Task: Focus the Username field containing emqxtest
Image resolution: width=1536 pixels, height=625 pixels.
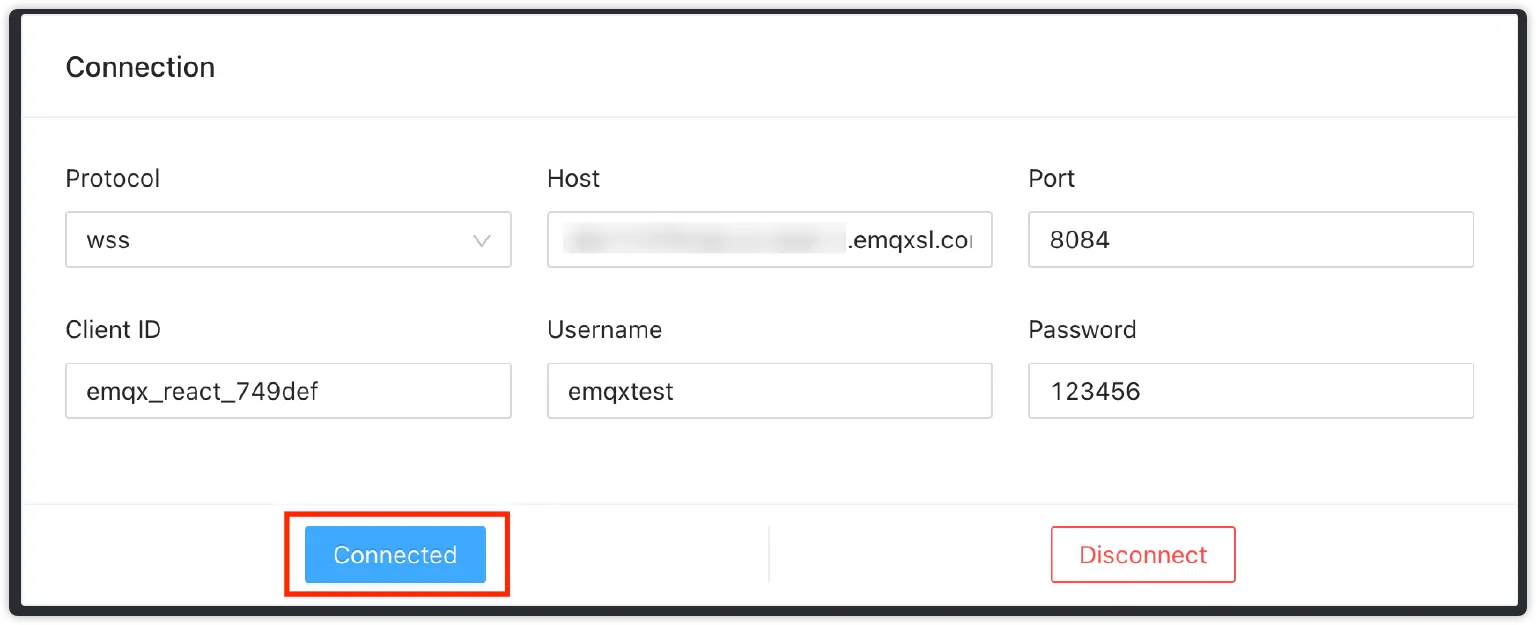Action: click(x=769, y=391)
